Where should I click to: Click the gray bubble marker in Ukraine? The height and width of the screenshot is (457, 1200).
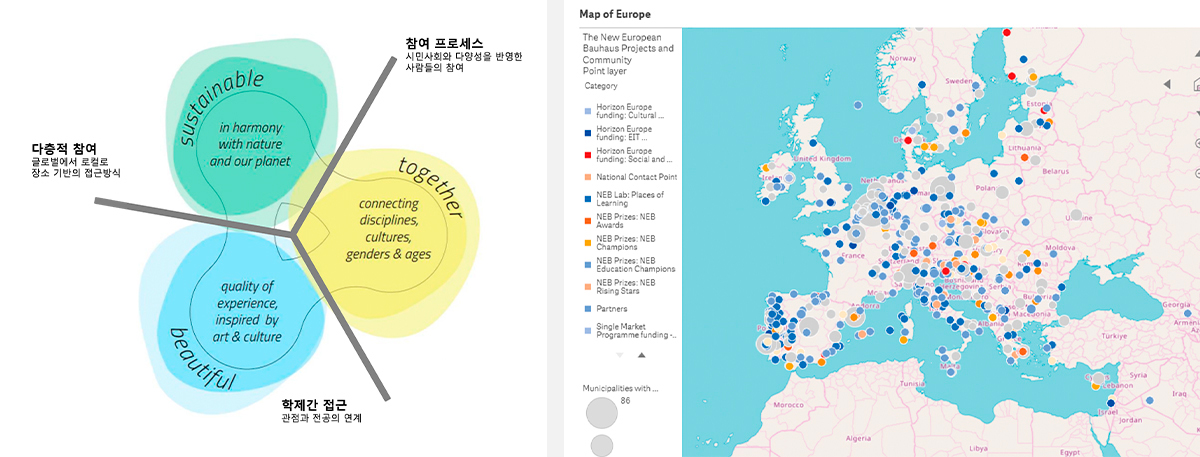pos(1077,215)
